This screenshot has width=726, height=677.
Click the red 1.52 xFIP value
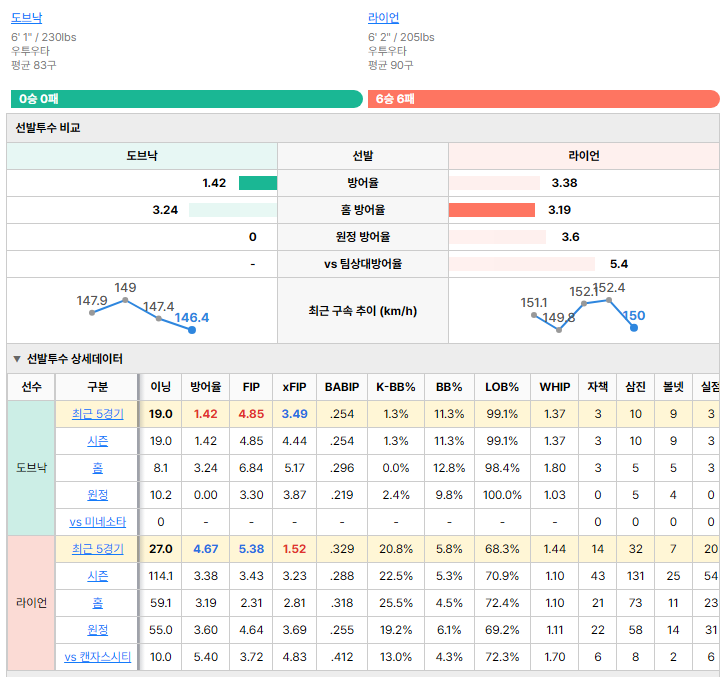coord(294,549)
